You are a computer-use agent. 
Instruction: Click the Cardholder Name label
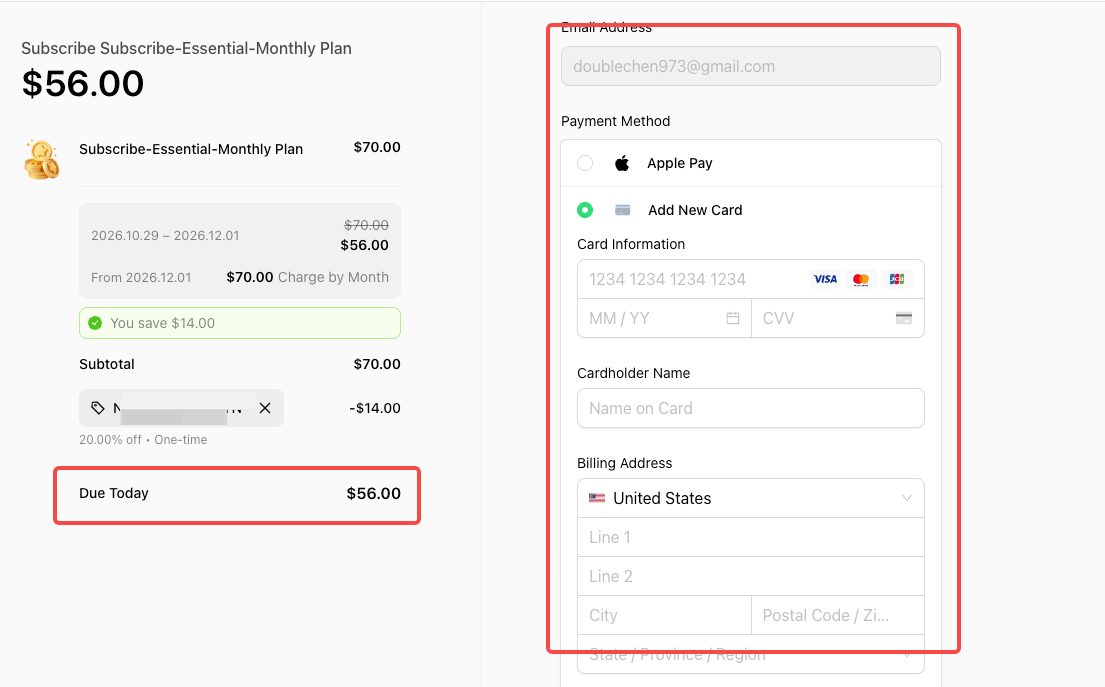pos(634,373)
